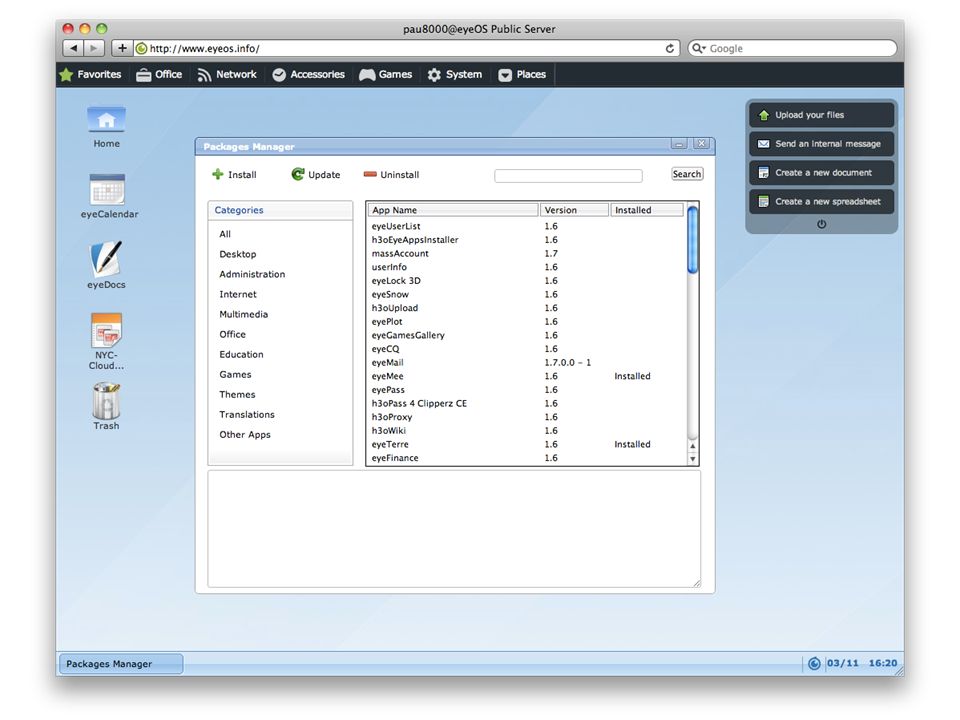Image resolution: width=960 pixels, height=720 pixels.
Task: Open the Network menu
Action: tap(227, 75)
